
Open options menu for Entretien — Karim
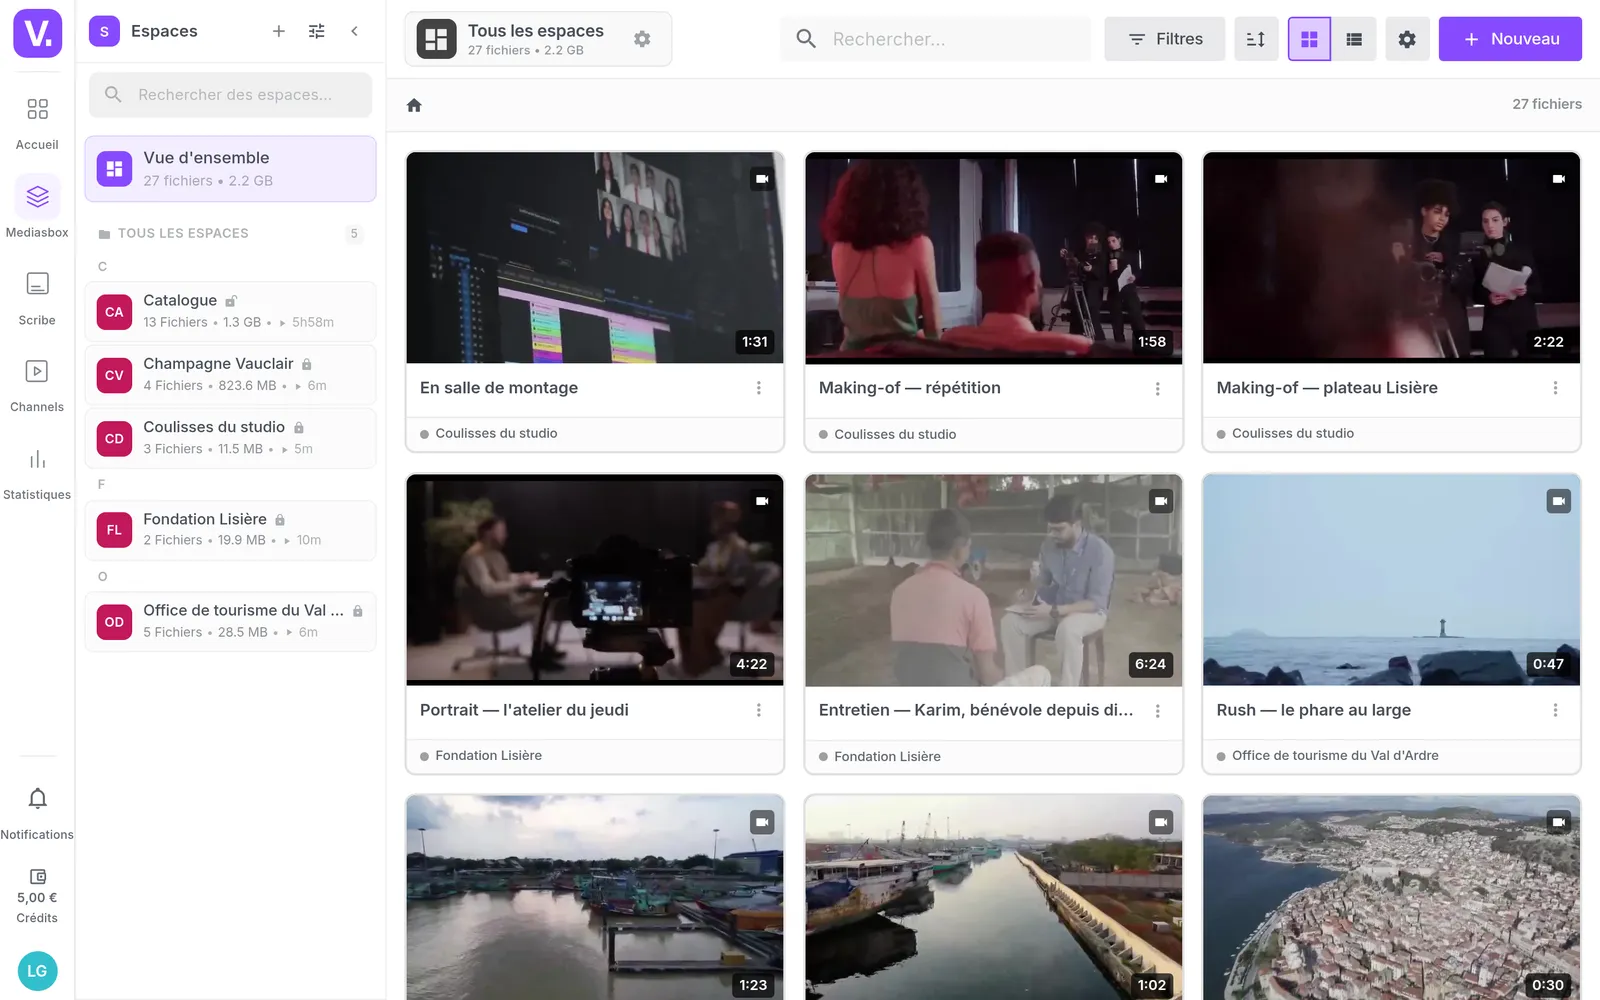[x=1158, y=710]
